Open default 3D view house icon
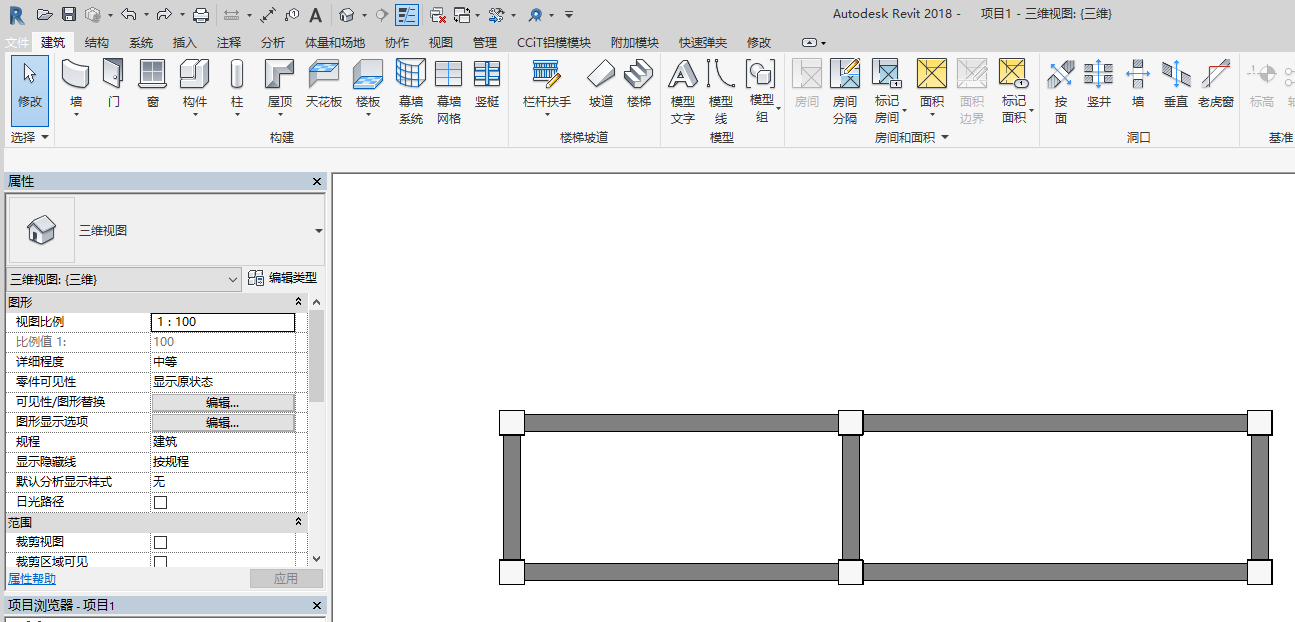 tap(346, 14)
